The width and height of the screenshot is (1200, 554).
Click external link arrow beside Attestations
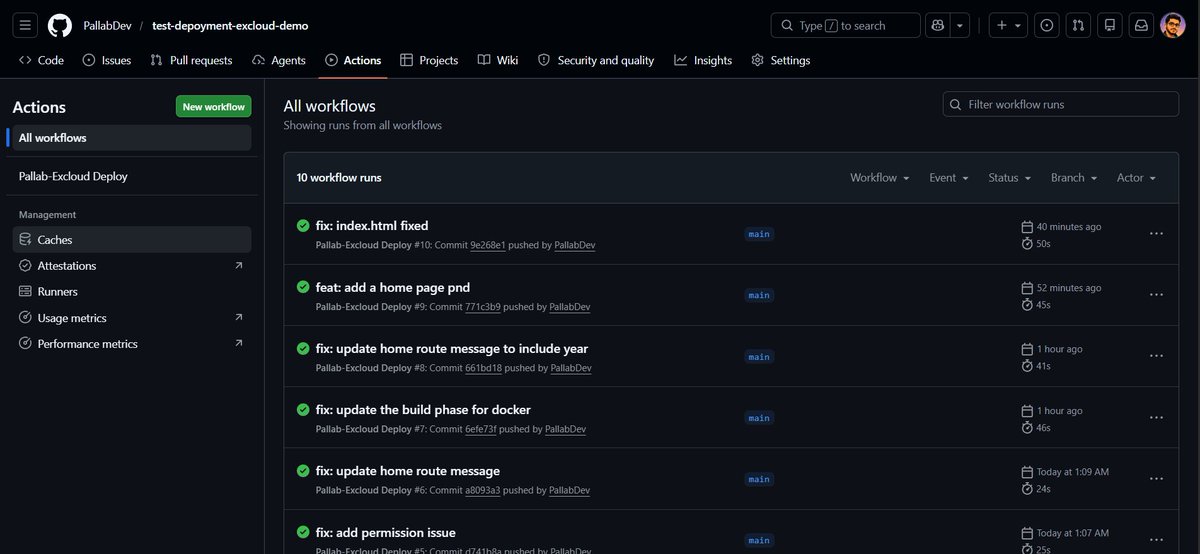tap(238, 266)
